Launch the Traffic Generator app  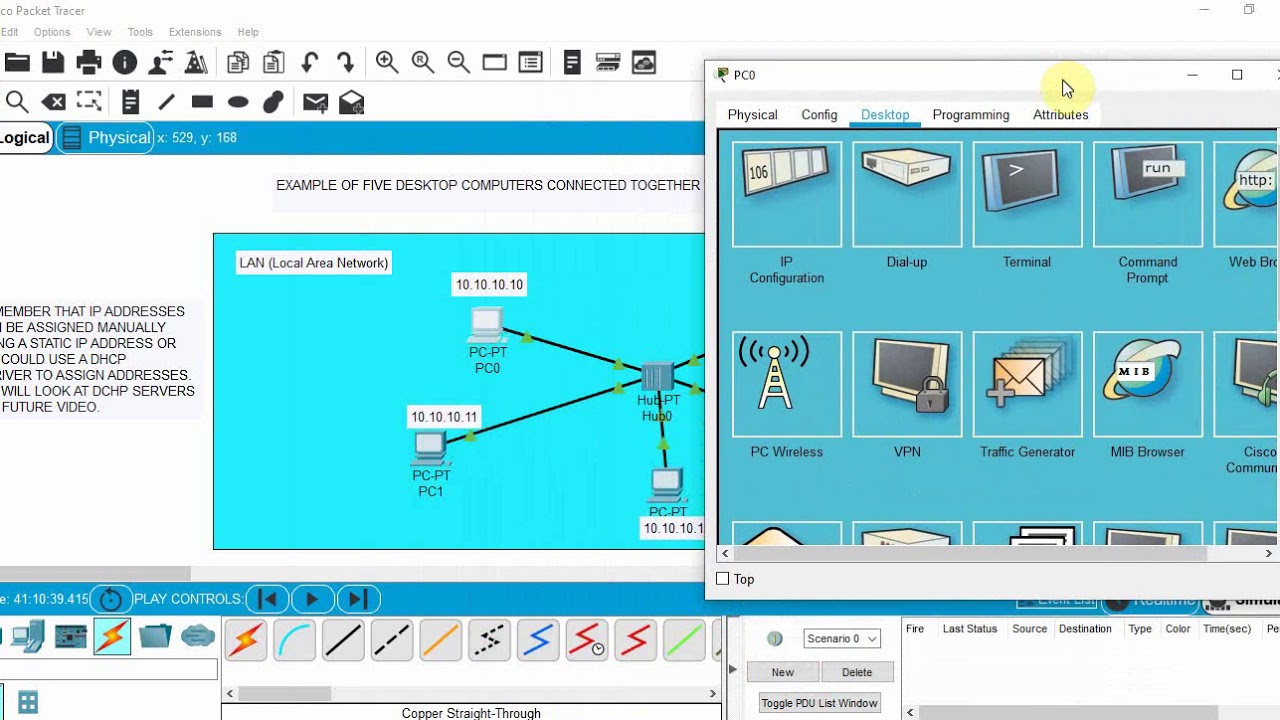(1027, 385)
